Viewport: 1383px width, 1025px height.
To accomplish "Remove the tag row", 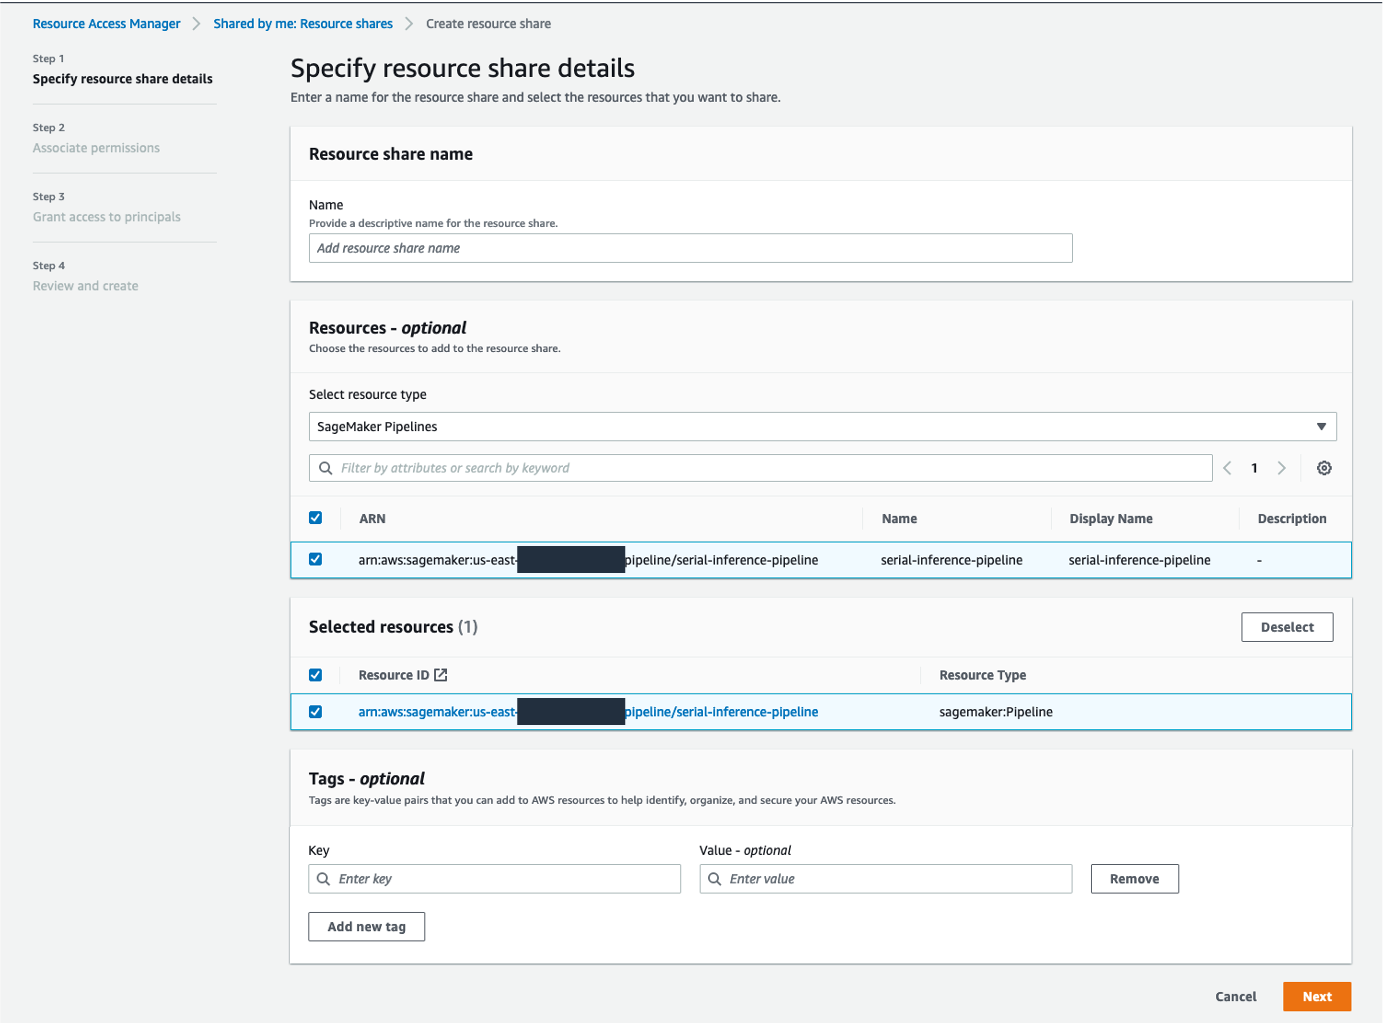I will 1134,879.
